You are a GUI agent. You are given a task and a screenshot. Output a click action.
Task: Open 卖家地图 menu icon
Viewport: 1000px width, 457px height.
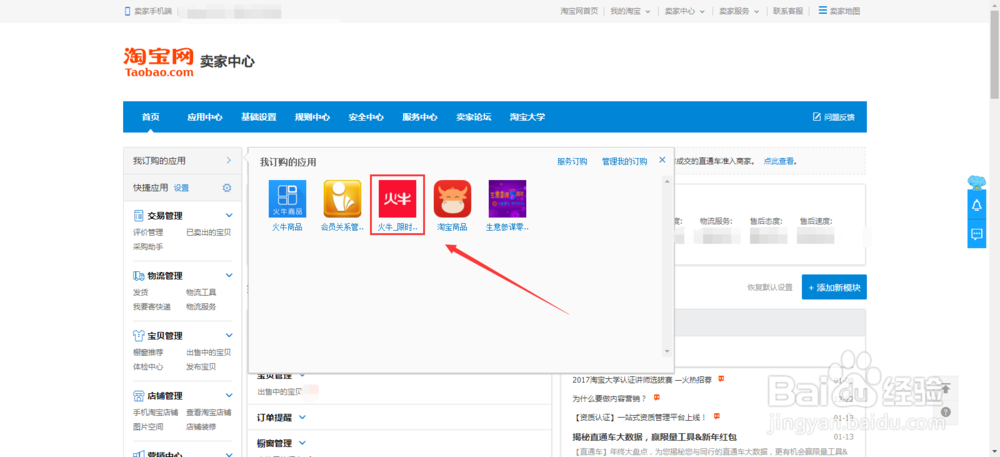coord(823,11)
